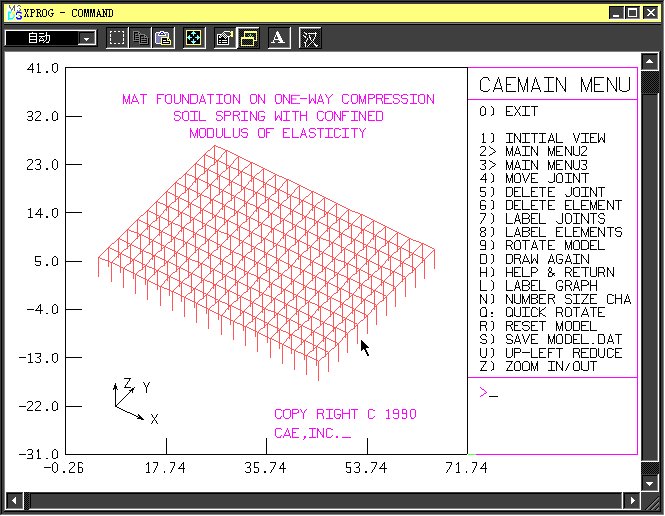Viewport: 665px width, 516px height.
Task: Open the Properties toolbar icon
Action: click(x=225, y=38)
